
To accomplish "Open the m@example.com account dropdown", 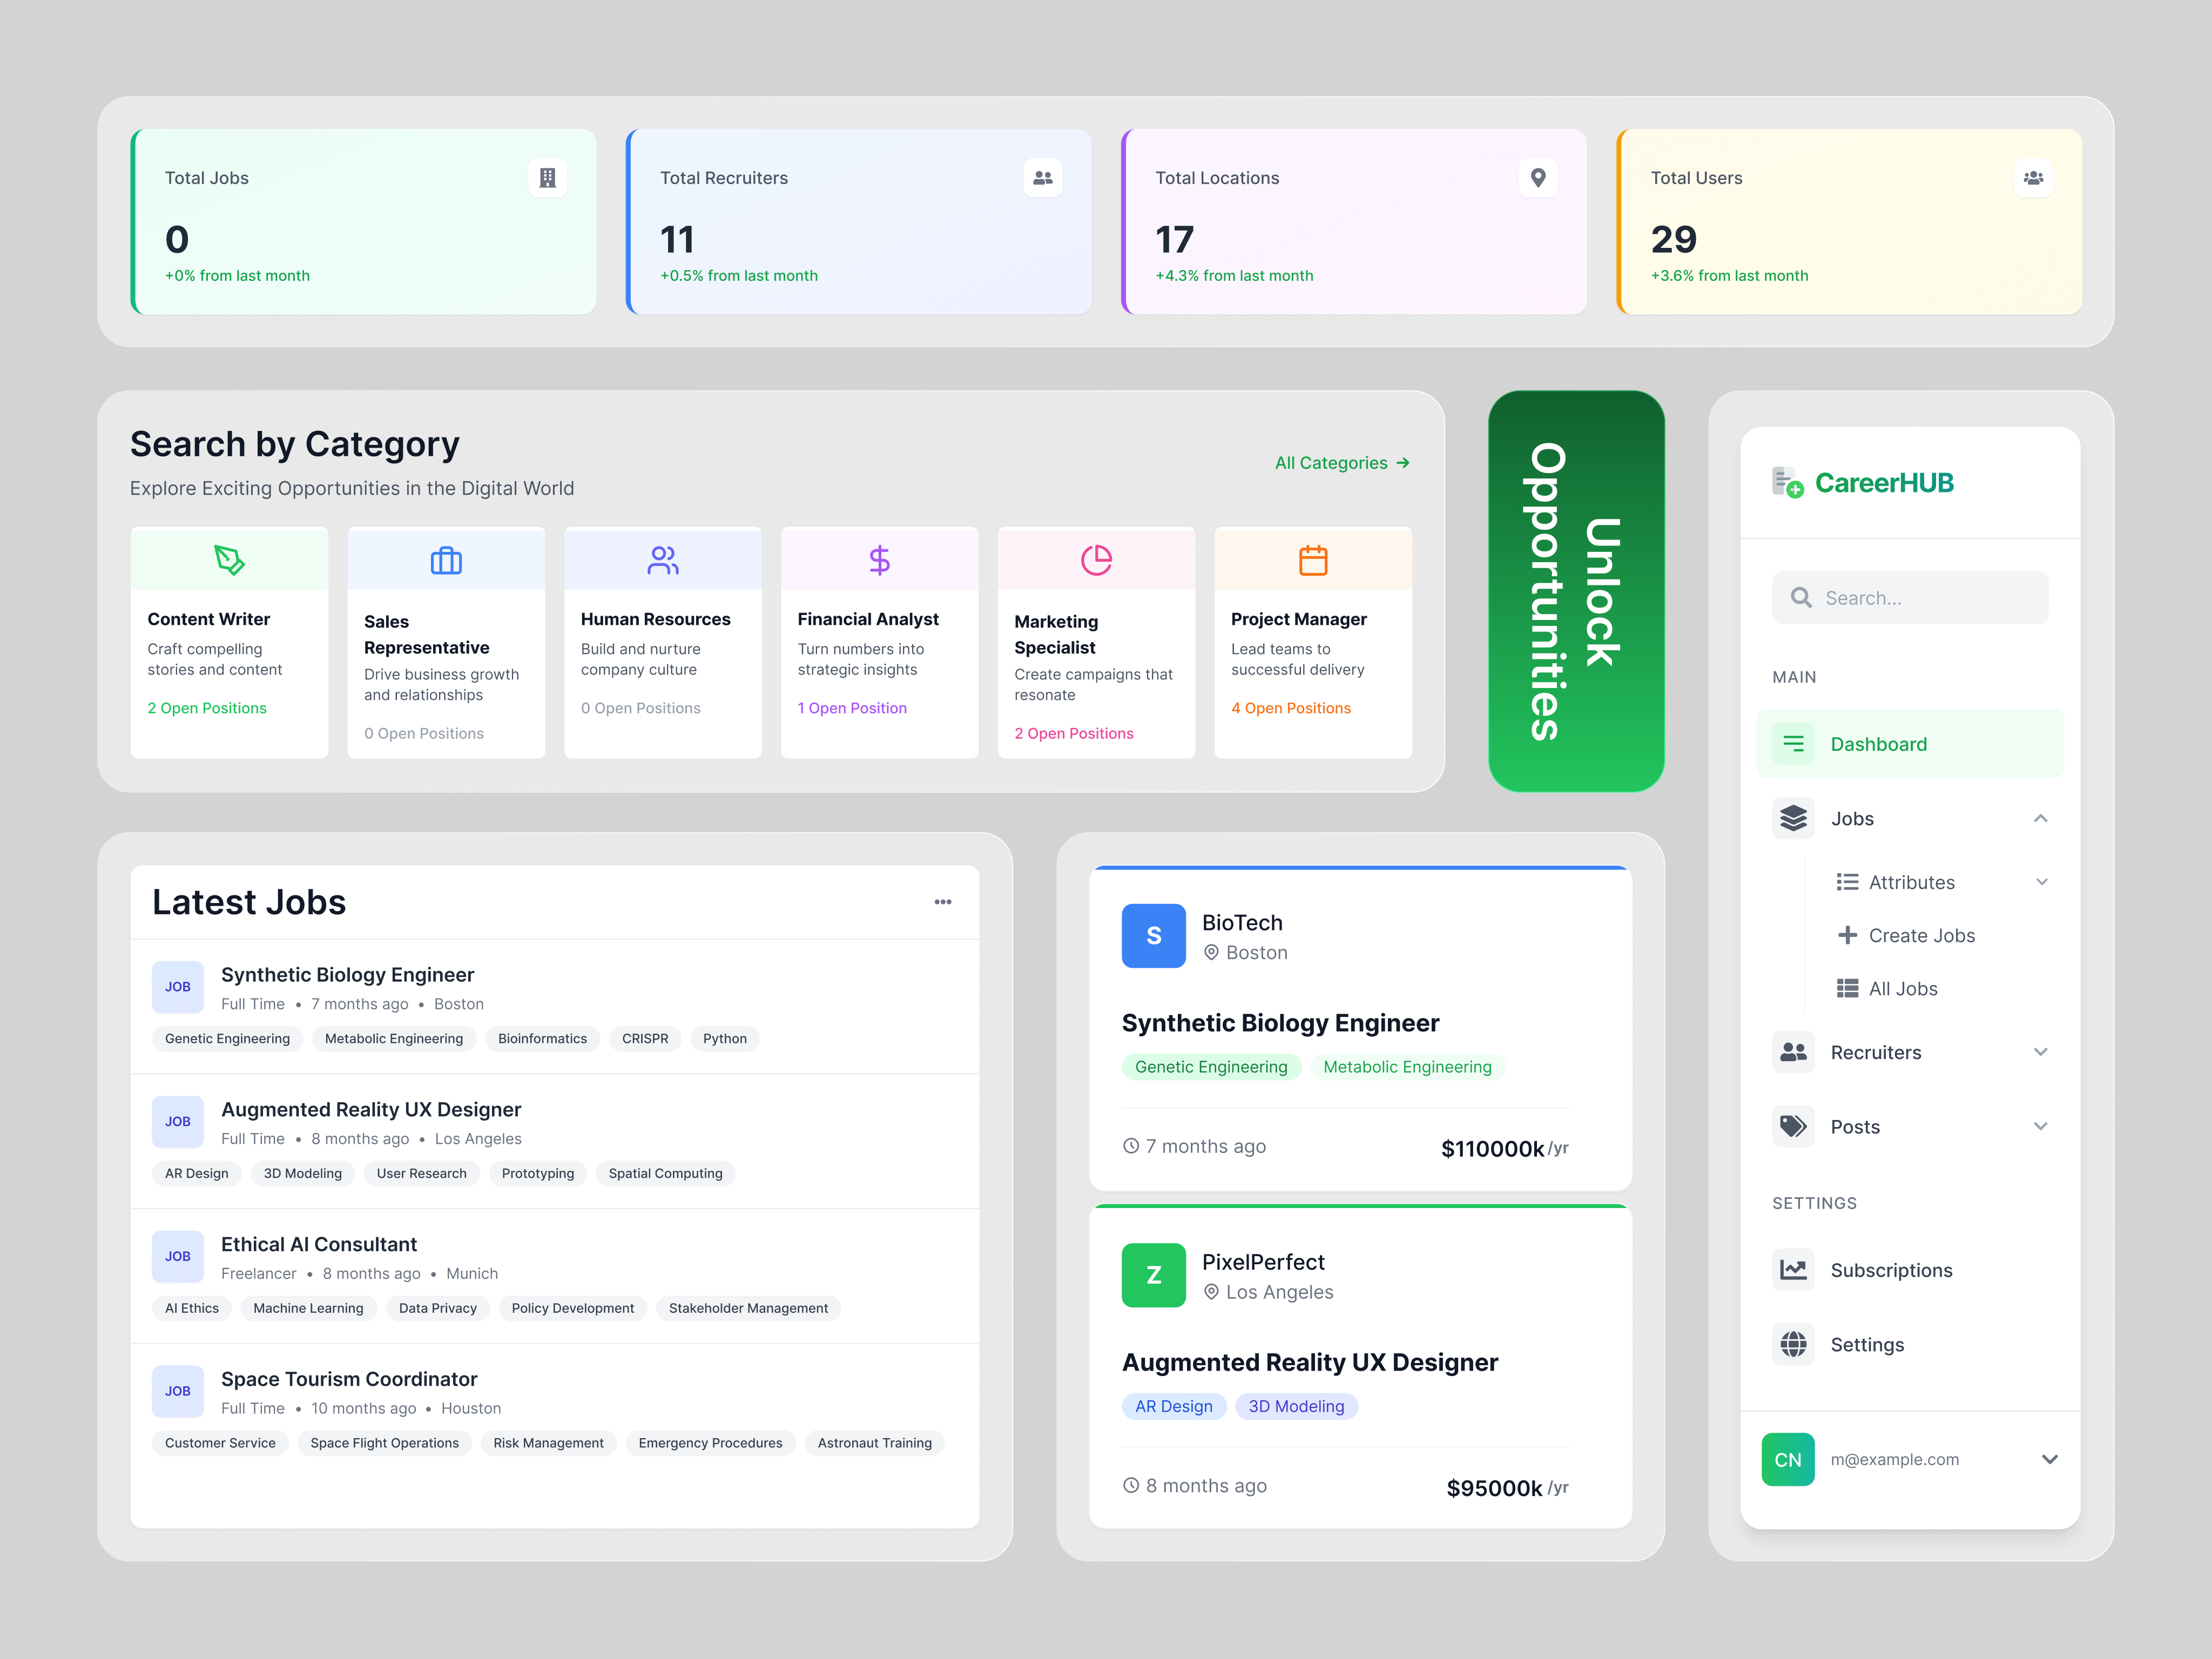I will click(x=2049, y=1460).
